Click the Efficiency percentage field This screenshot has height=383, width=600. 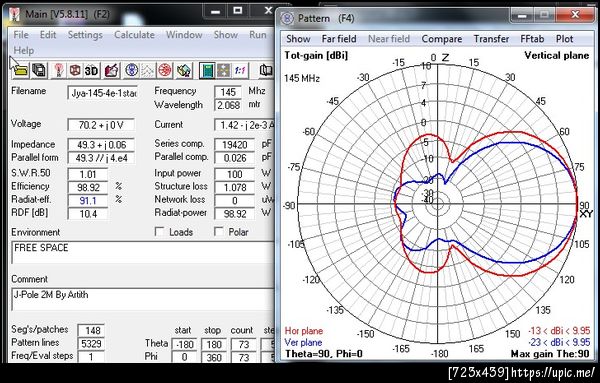(x=88, y=187)
